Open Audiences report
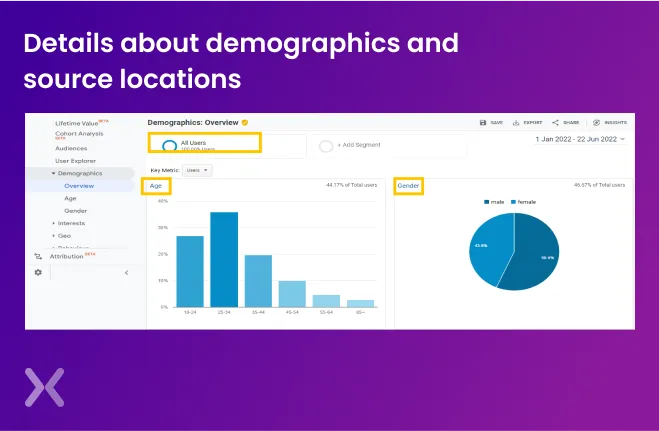 [71, 148]
